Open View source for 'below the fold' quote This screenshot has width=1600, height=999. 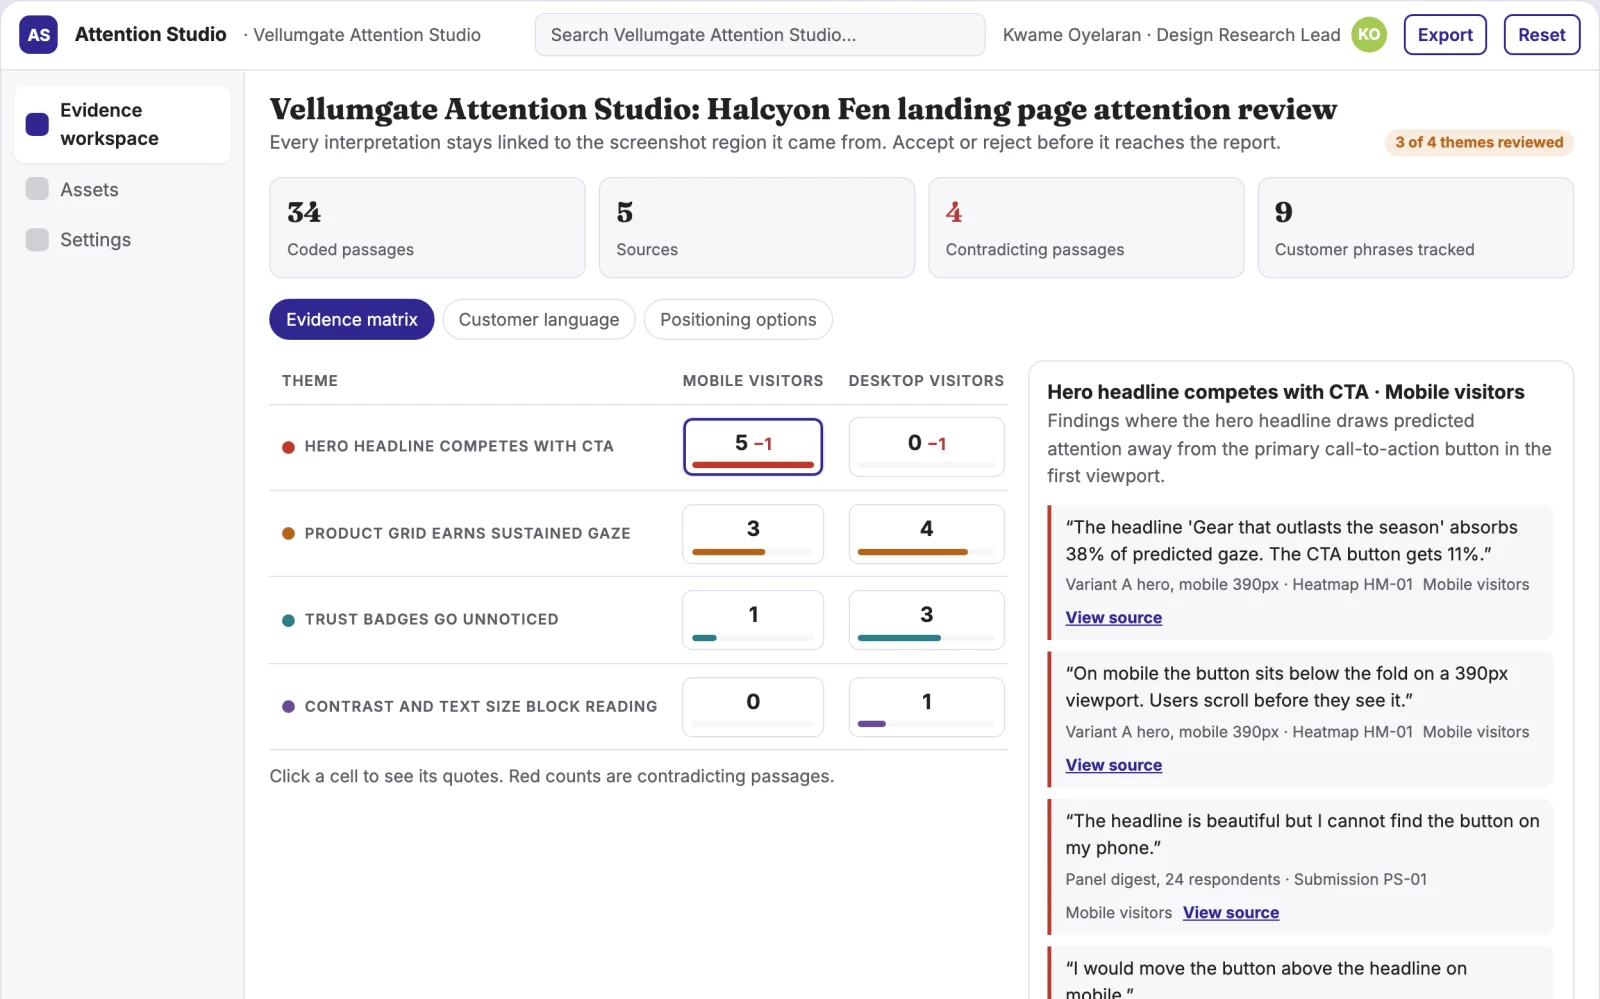click(x=1113, y=765)
